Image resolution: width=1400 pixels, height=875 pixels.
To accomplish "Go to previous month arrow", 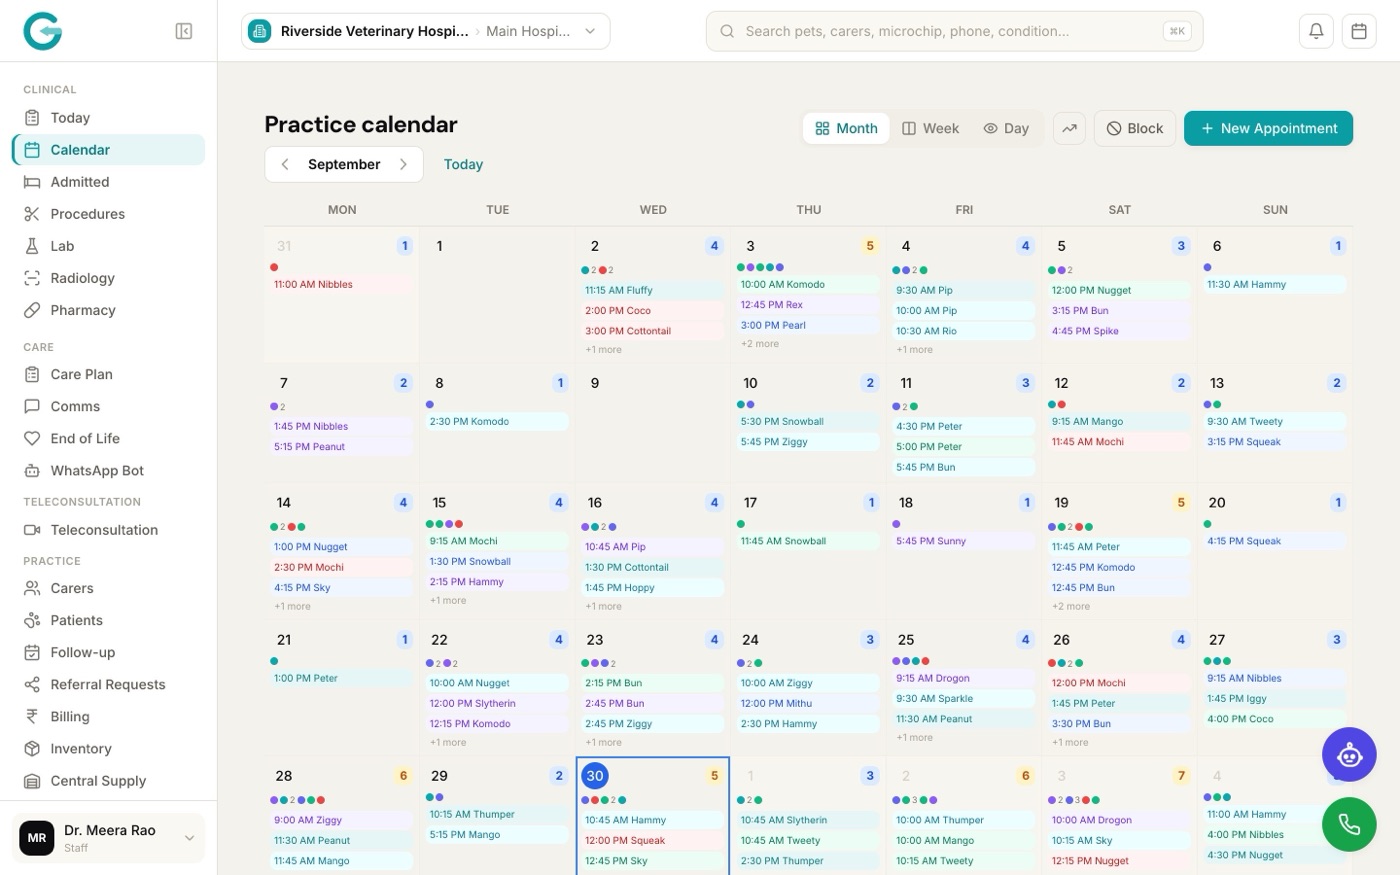I will [x=285, y=164].
